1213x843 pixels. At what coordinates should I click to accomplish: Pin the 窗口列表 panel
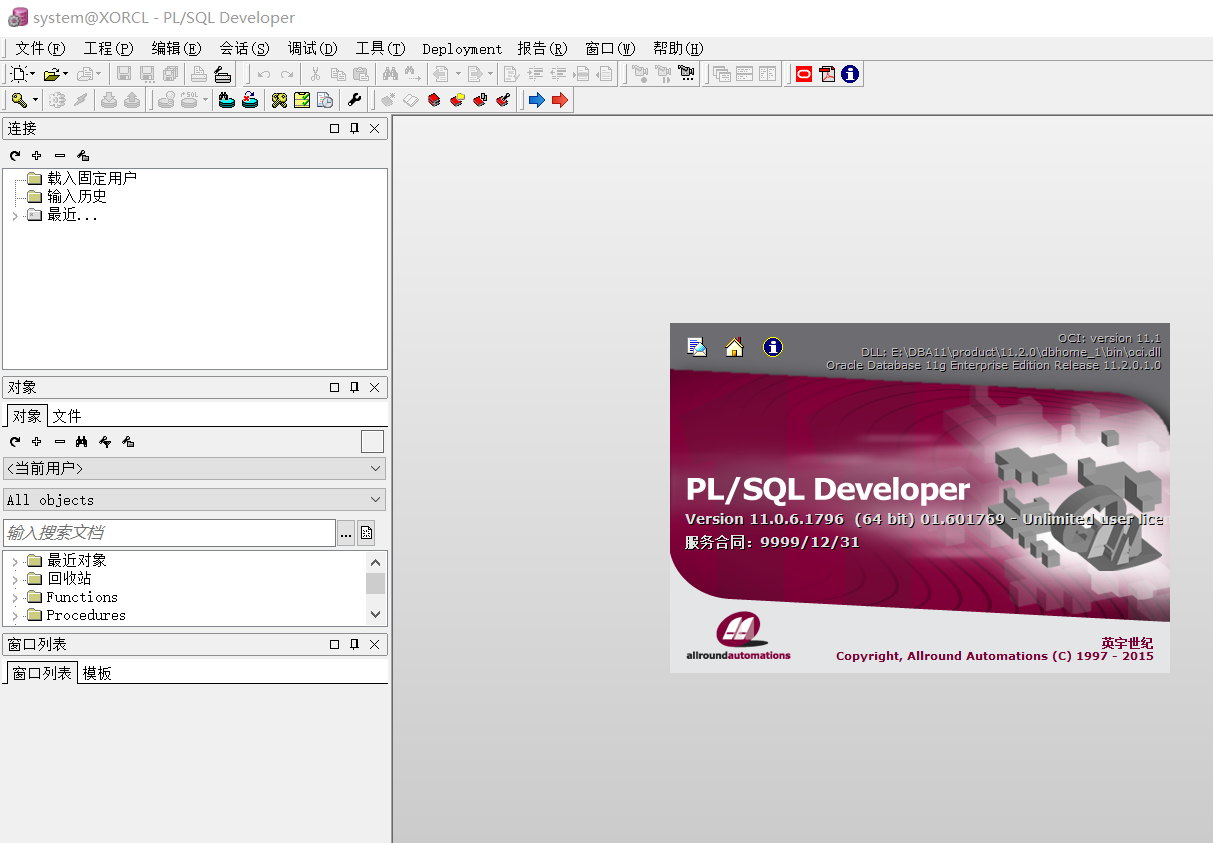click(354, 645)
